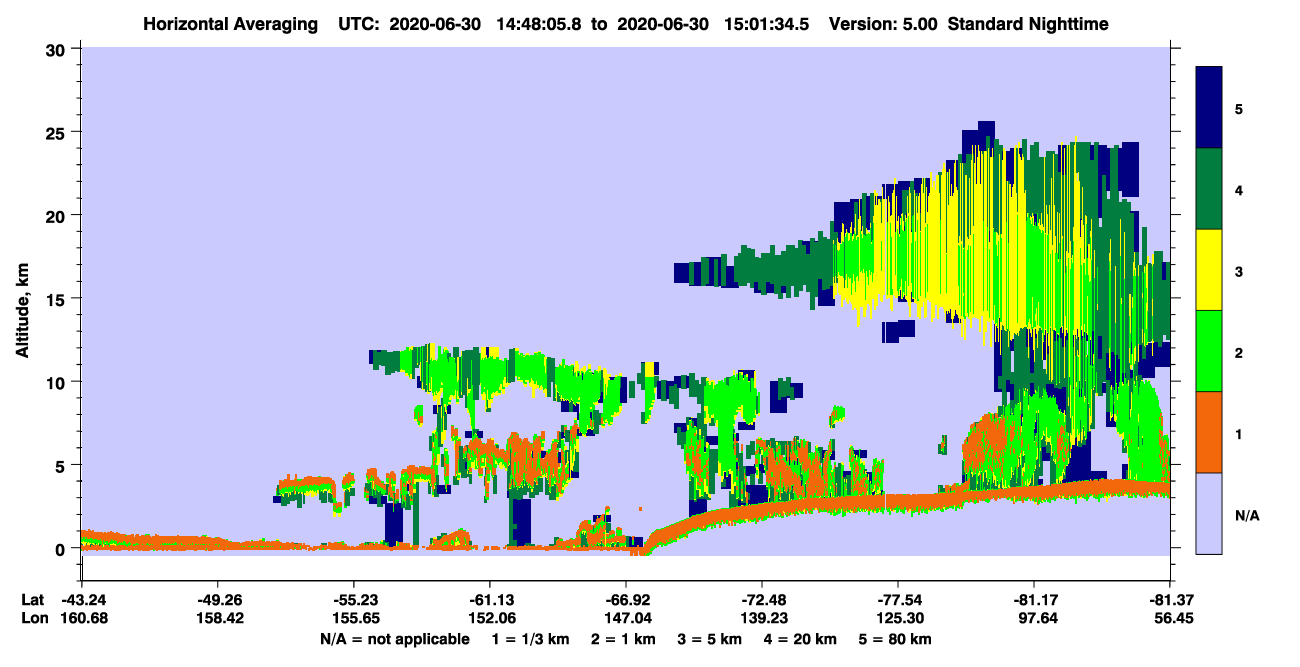Click the color bar label 5

tap(1238, 108)
